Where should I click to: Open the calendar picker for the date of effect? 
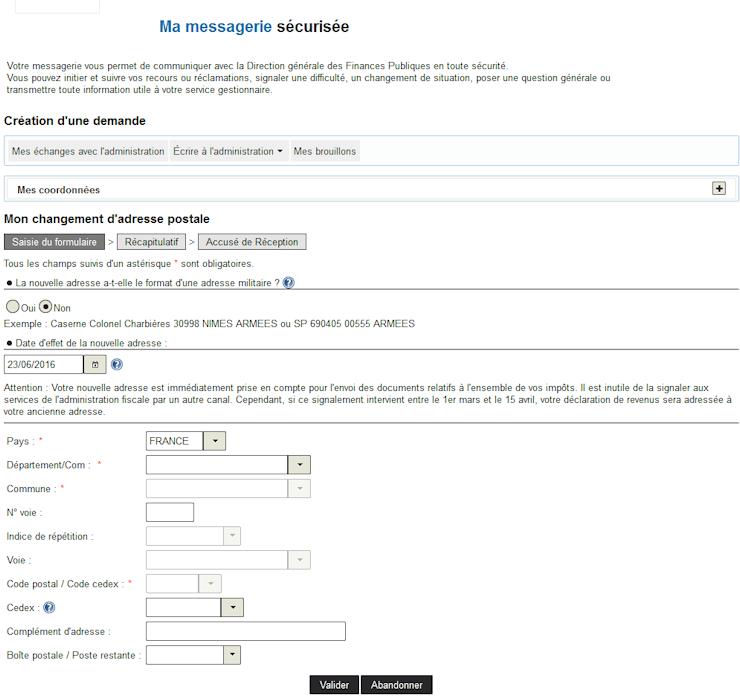pos(95,364)
